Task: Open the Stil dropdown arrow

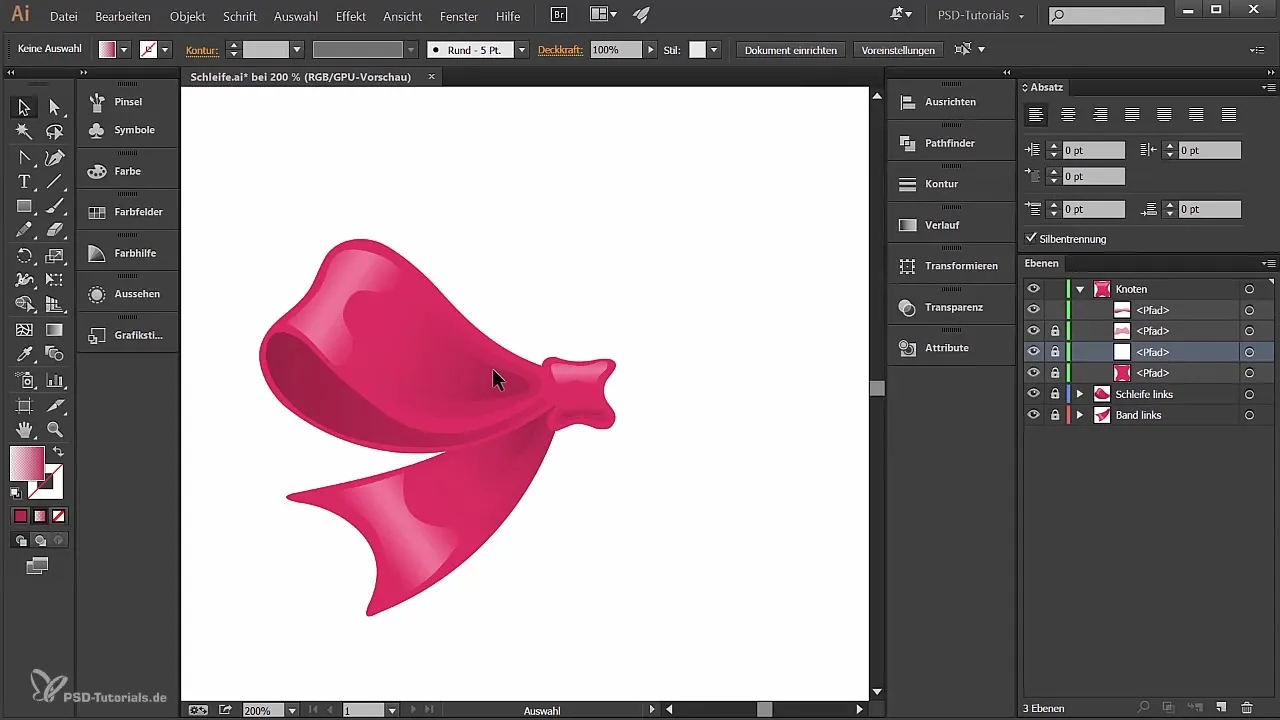Action: [714, 49]
